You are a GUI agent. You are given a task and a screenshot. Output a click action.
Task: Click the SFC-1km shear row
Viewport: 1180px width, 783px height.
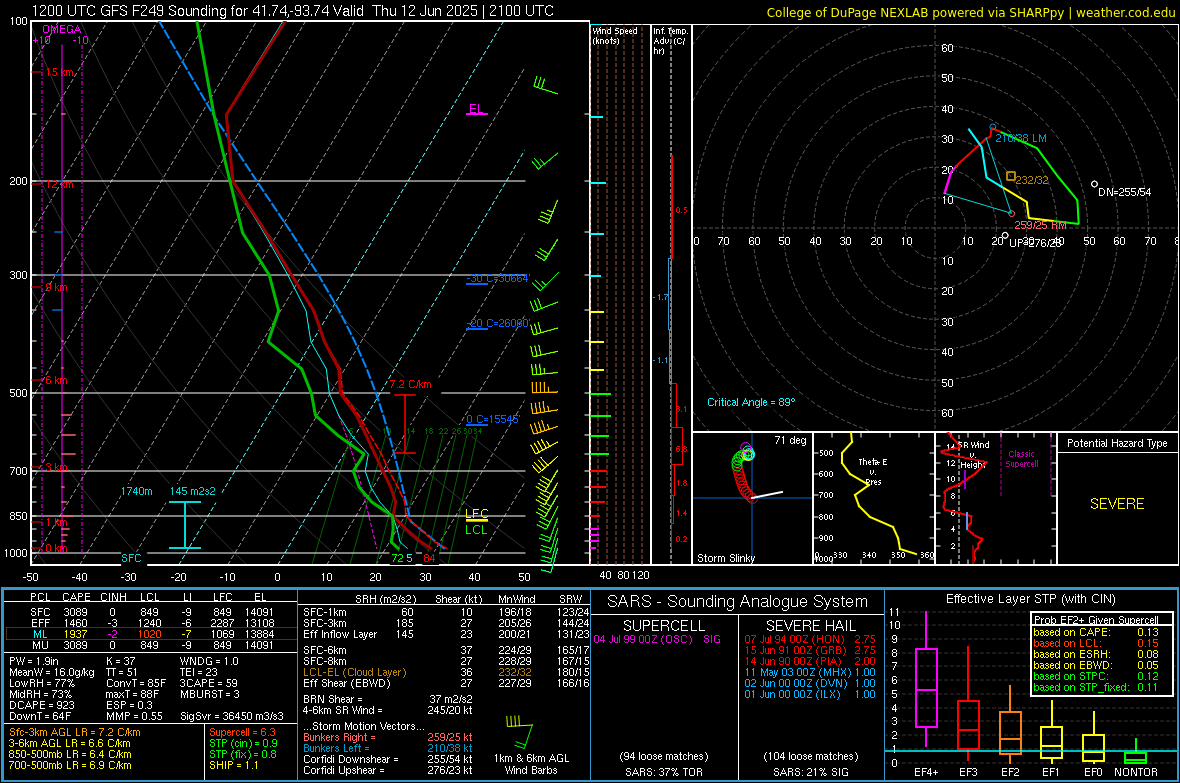point(446,612)
